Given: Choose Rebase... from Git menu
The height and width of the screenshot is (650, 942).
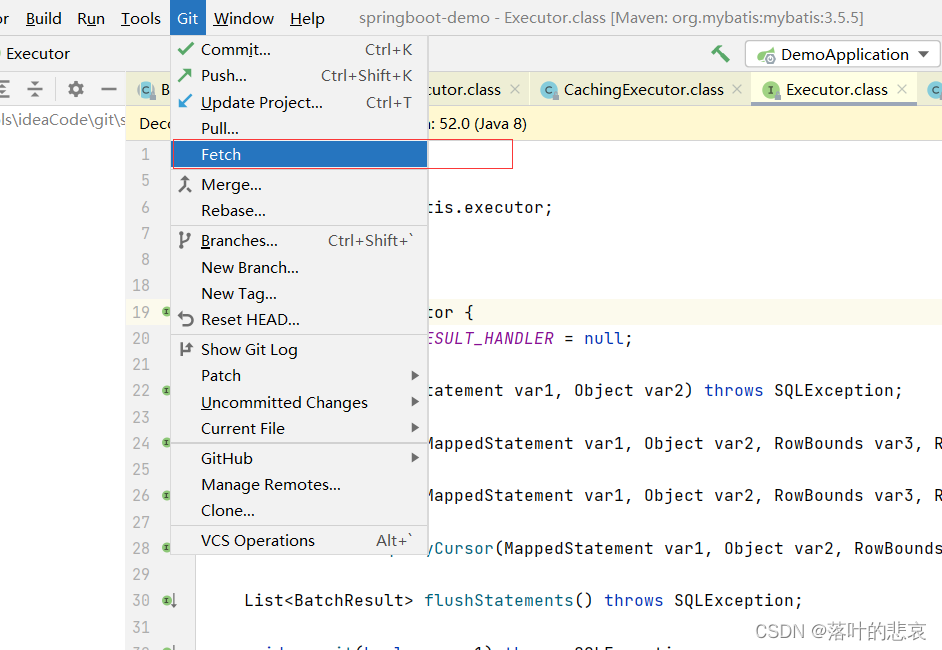Looking at the screenshot, I should (299, 211).
